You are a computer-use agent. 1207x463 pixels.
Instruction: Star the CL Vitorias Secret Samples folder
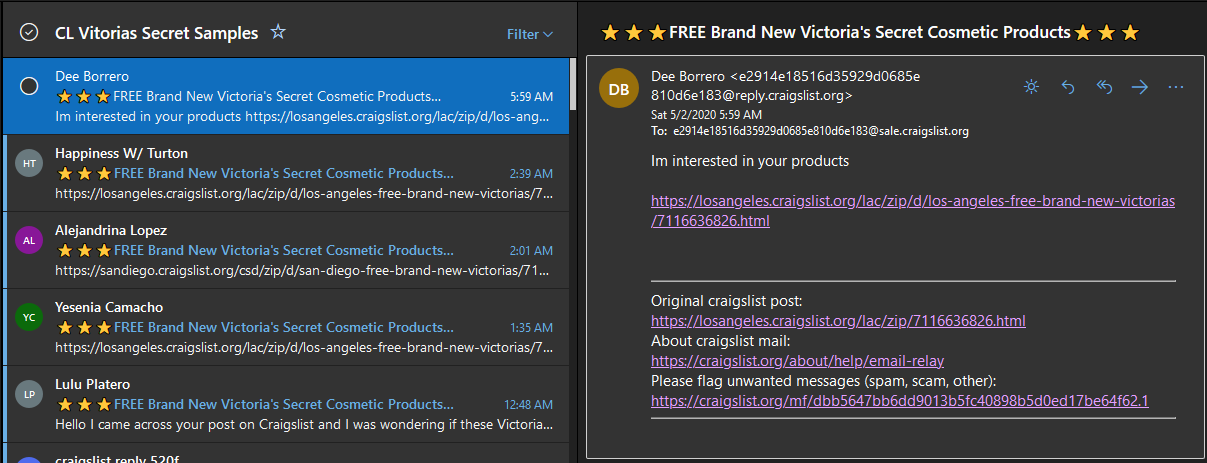(278, 33)
